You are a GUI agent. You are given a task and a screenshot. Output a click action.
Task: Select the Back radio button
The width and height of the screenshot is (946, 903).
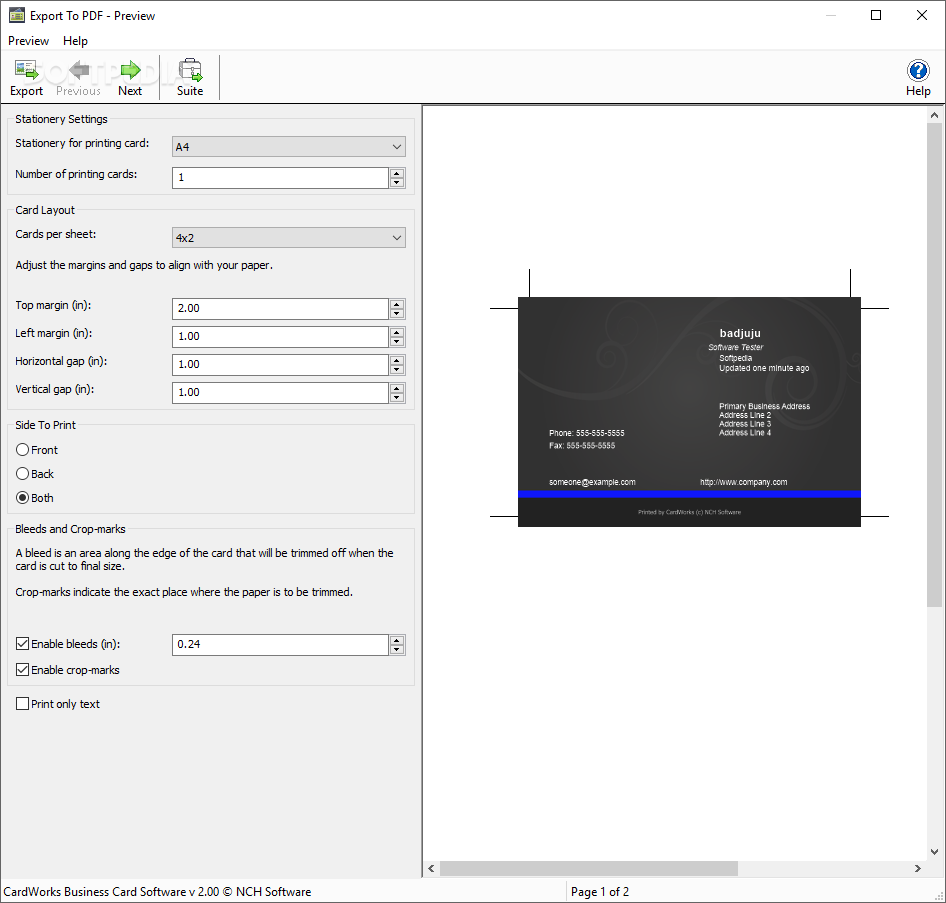pyautogui.click(x=22, y=474)
